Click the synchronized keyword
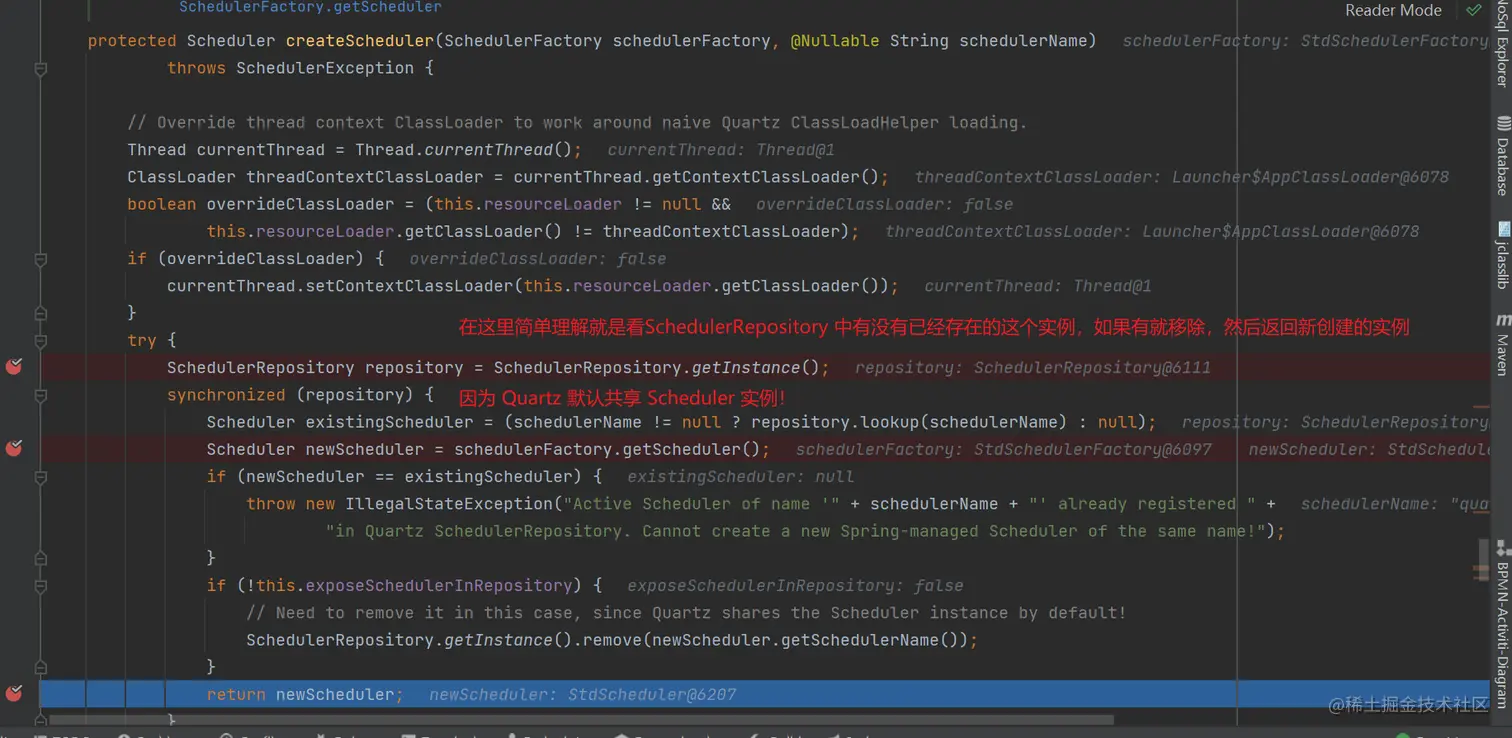Viewport: 1512px width, 738px height. point(226,395)
